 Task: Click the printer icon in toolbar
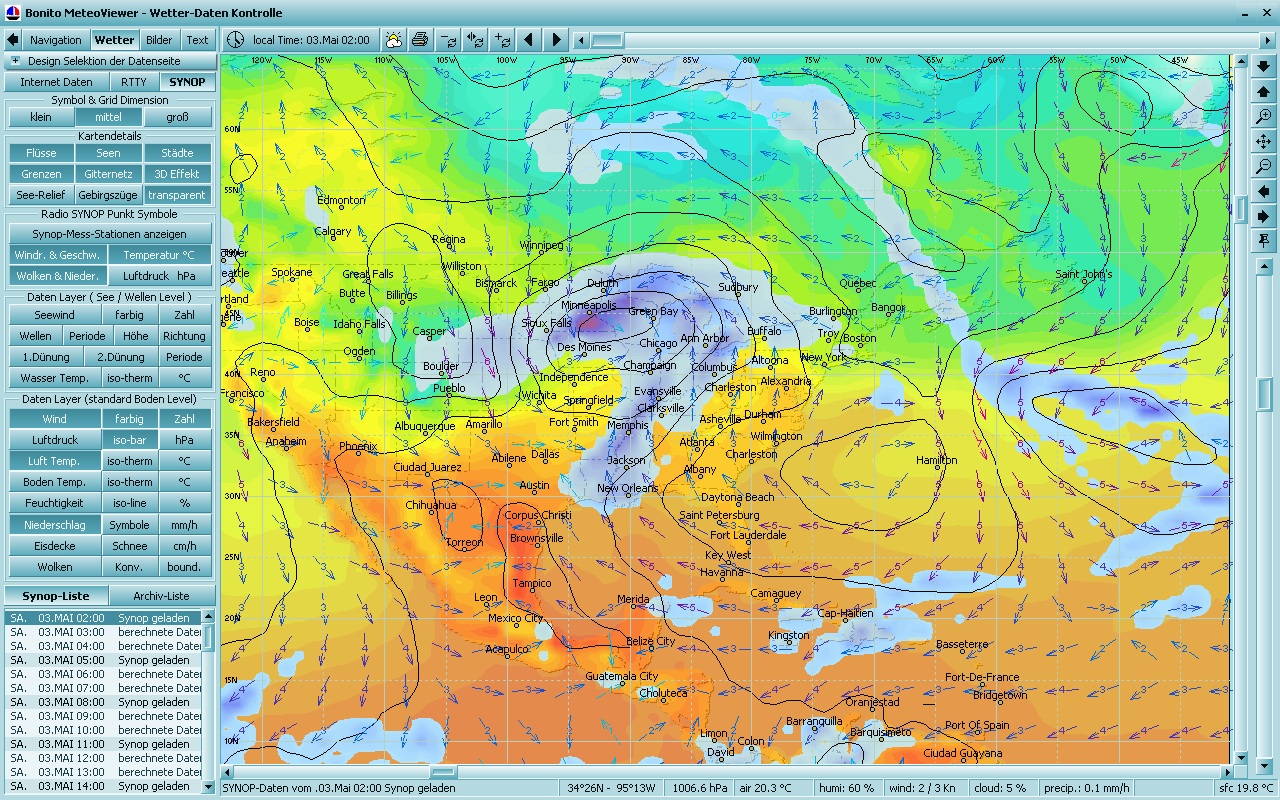pos(420,40)
